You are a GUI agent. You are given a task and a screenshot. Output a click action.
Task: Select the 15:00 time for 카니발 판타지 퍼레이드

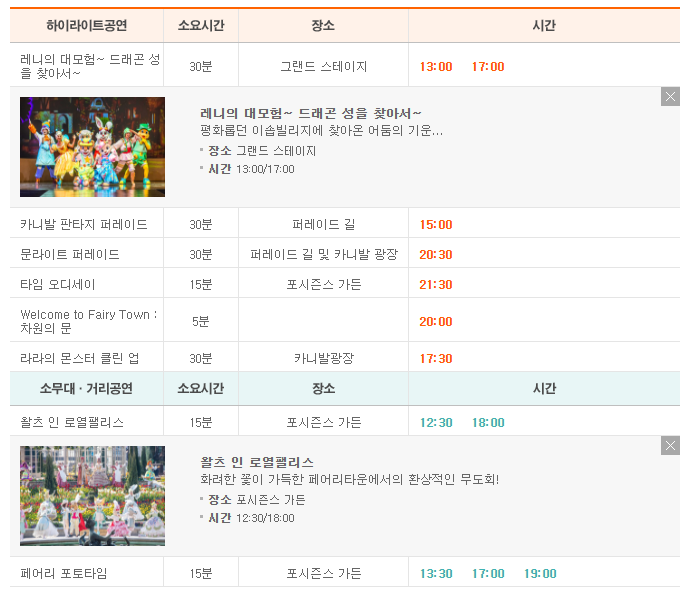tap(436, 225)
